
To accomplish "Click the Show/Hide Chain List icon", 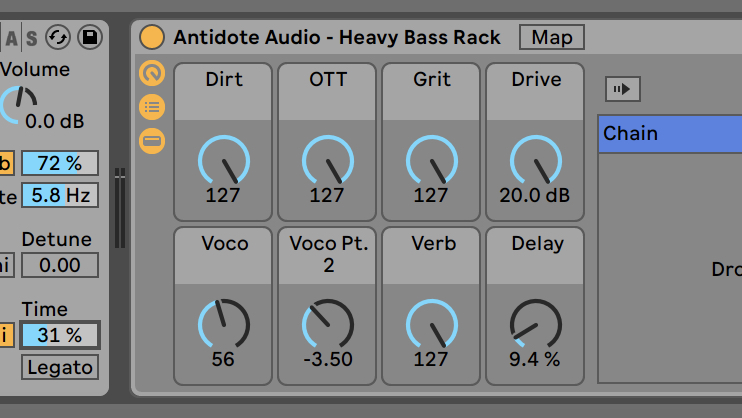I will click(x=152, y=107).
